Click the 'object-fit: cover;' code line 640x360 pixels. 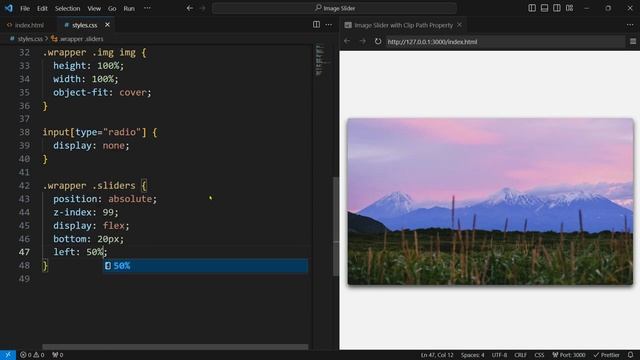click(102, 92)
